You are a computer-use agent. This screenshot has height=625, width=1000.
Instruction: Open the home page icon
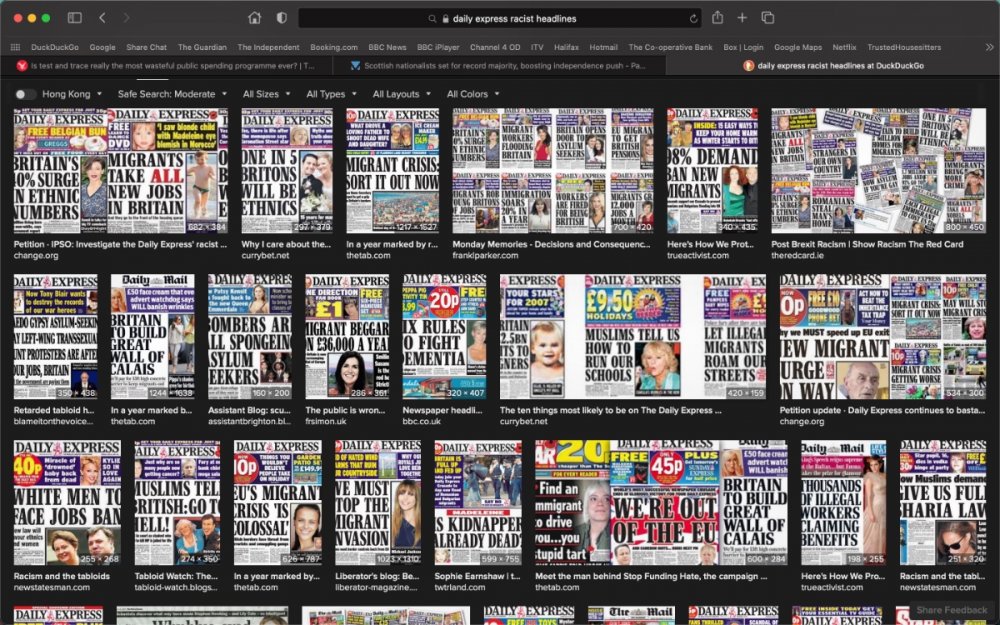click(254, 18)
